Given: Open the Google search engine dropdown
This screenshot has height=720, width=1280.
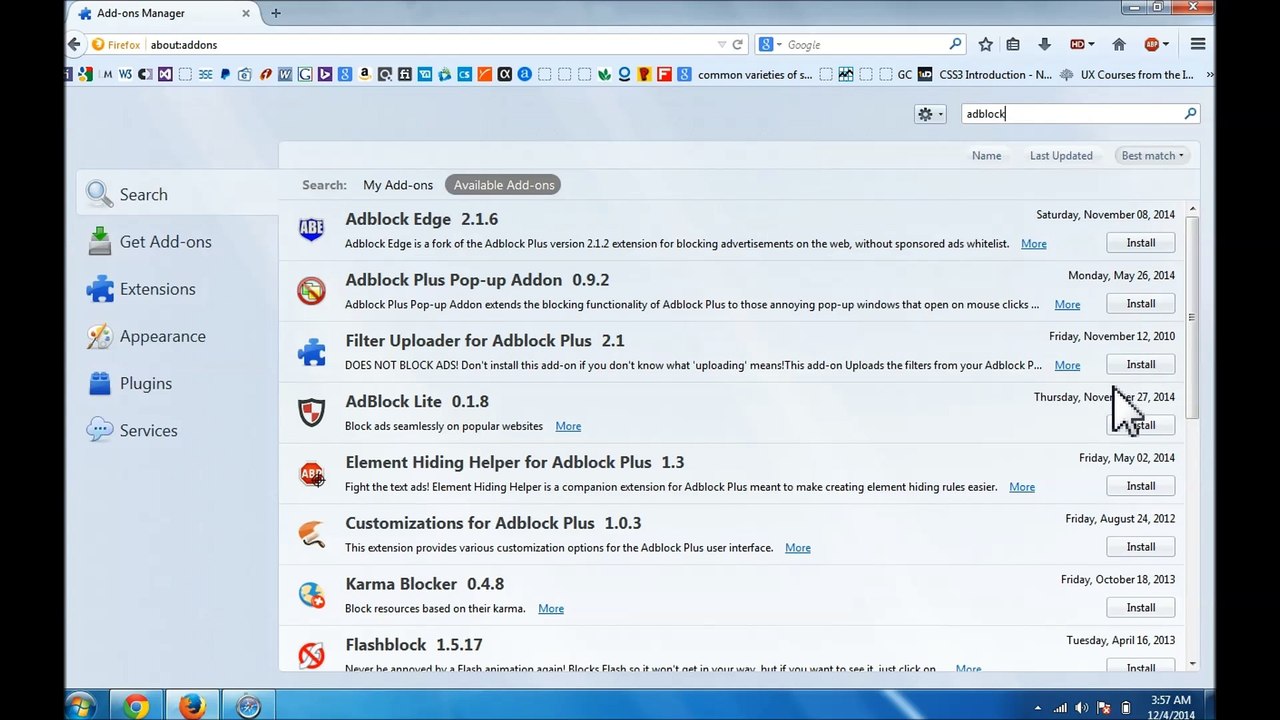Looking at the screenshot, I should coord(770,44).
